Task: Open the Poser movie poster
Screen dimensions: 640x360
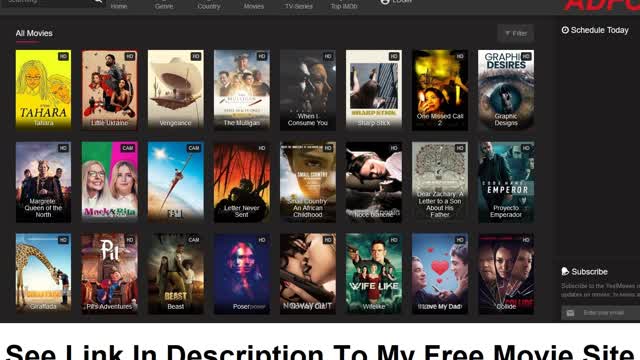Action: click(x=242, y=274)
